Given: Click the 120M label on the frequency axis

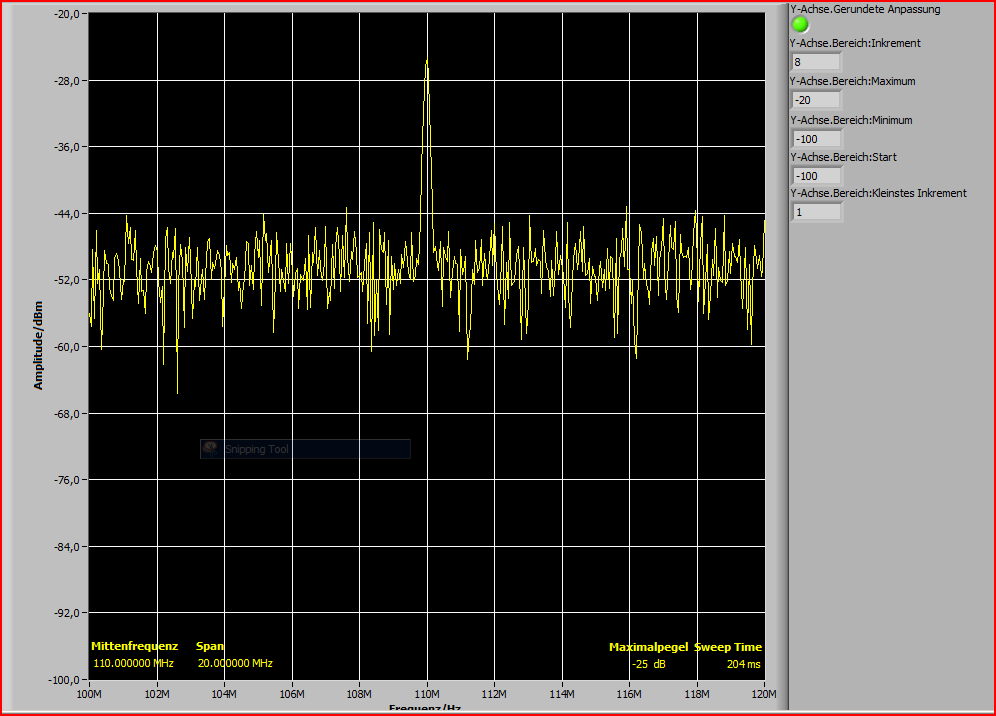Looking at the screenshot, I should [x=764, y=694].
